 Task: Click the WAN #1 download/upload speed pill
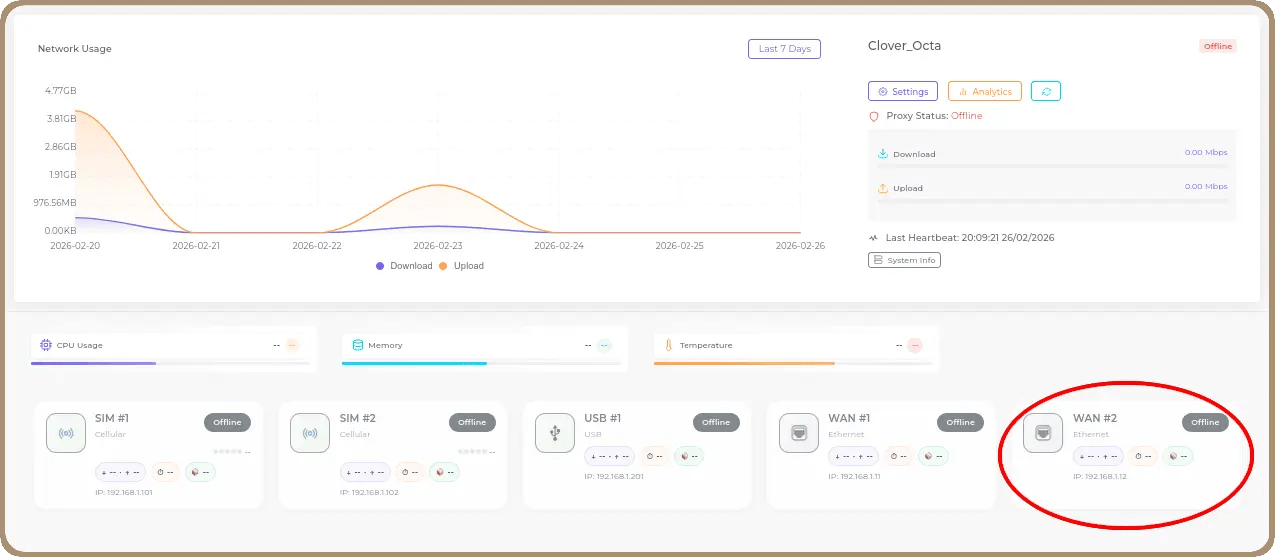(x=853, y=456)
